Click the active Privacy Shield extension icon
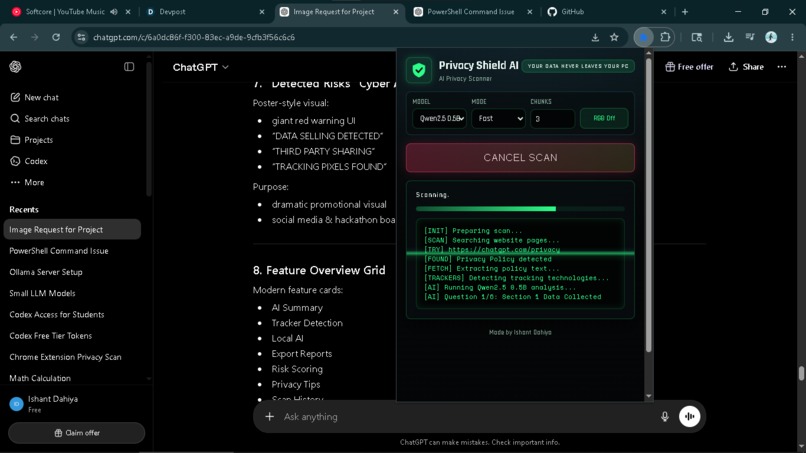The width and height of the screenshot is (806, 453). pos(644,37)
